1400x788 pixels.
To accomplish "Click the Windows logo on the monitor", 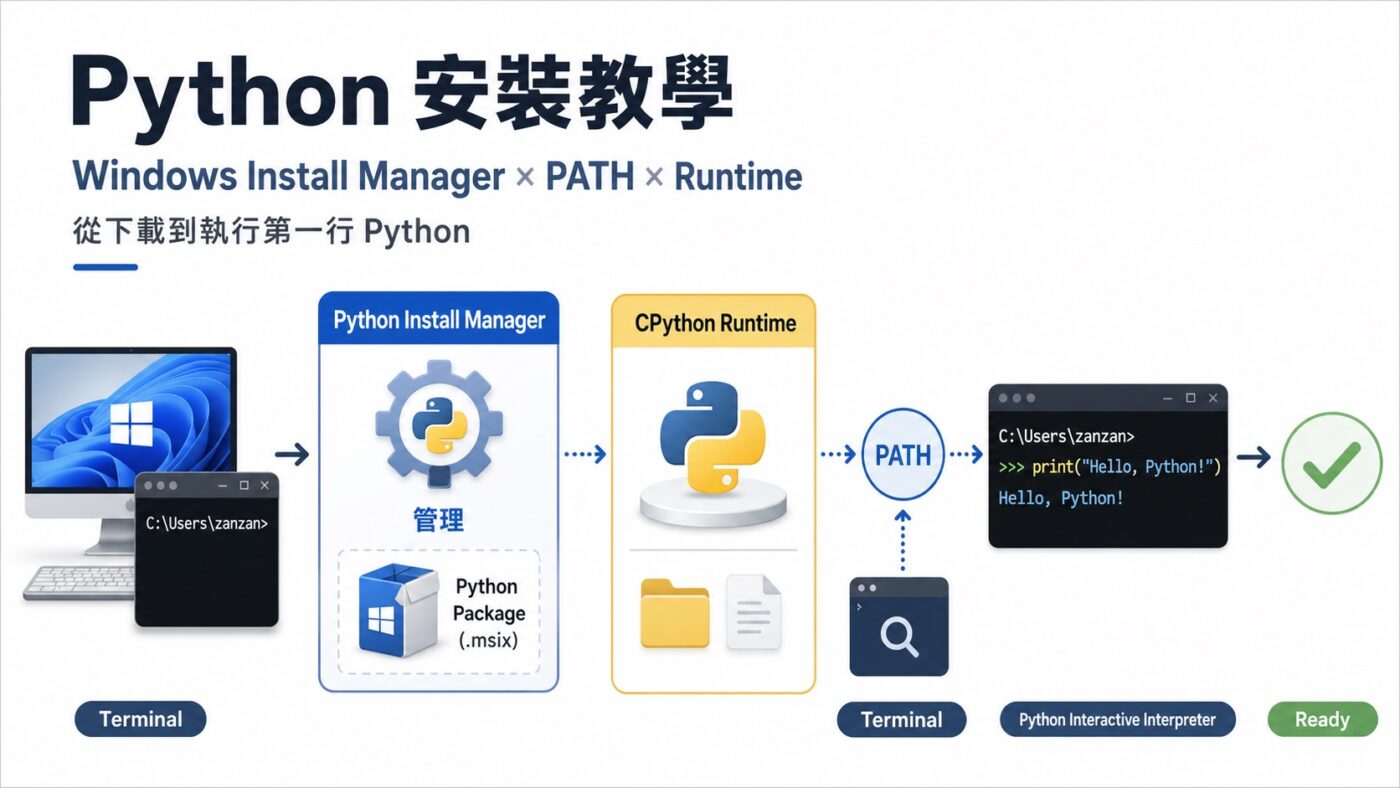I will click(x=130, y=424).
